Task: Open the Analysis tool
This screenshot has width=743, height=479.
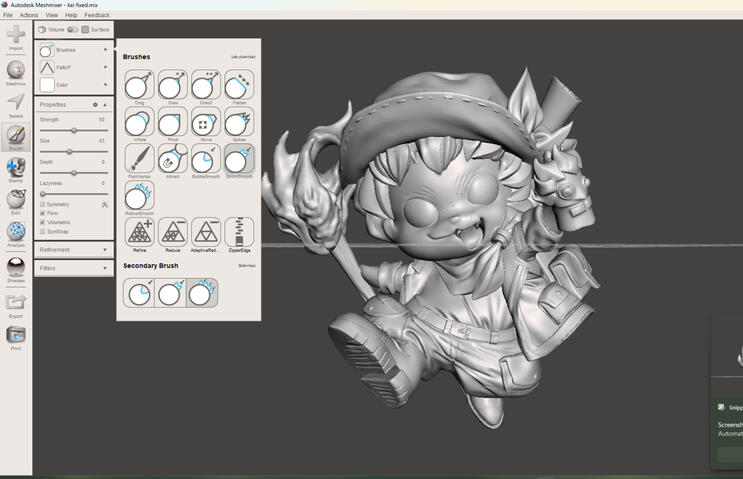Action: click(16, 234)
